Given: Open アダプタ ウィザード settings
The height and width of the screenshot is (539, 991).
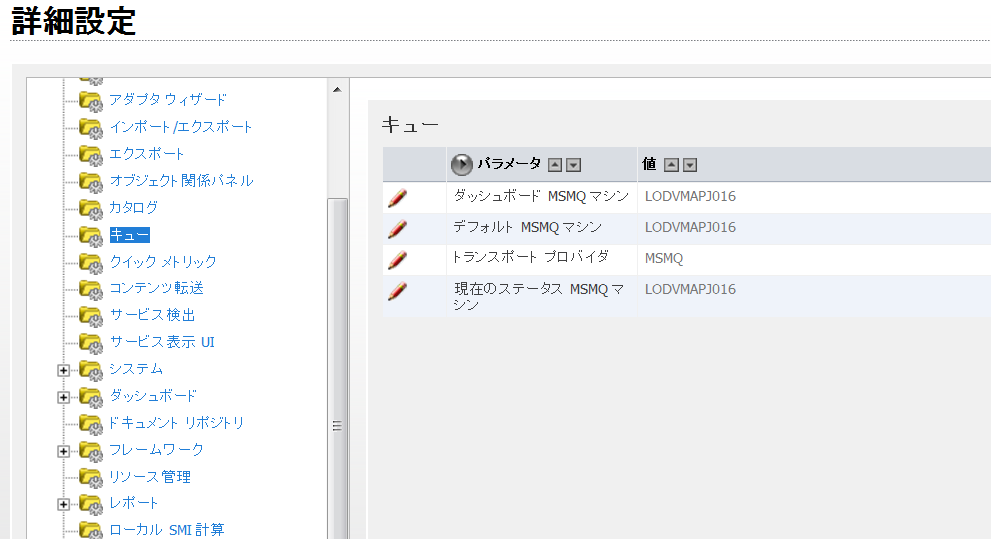Looking at the screenshot, I should tap(168, 100).
